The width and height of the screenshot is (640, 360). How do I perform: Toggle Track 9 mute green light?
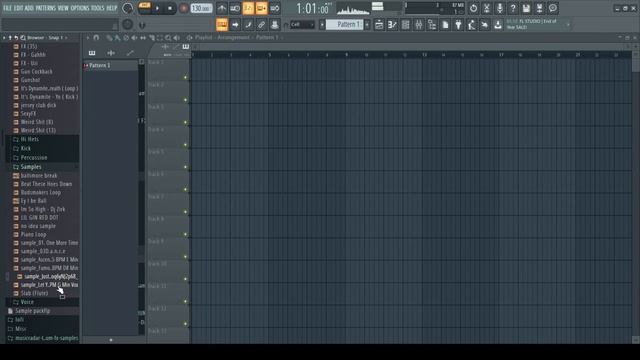point(185,257)
